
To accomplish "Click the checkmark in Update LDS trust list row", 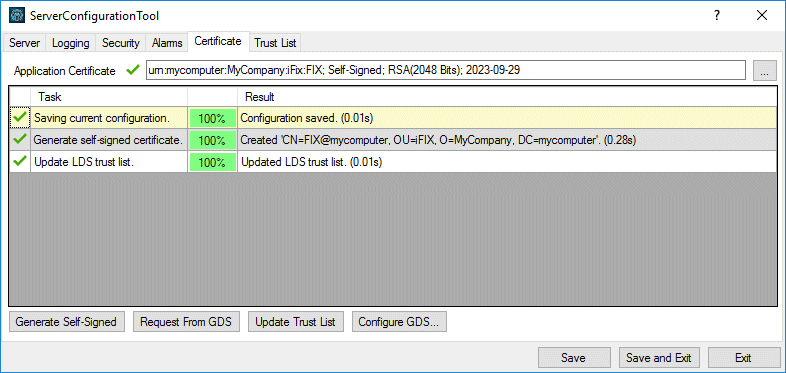I will pos(20,162).
